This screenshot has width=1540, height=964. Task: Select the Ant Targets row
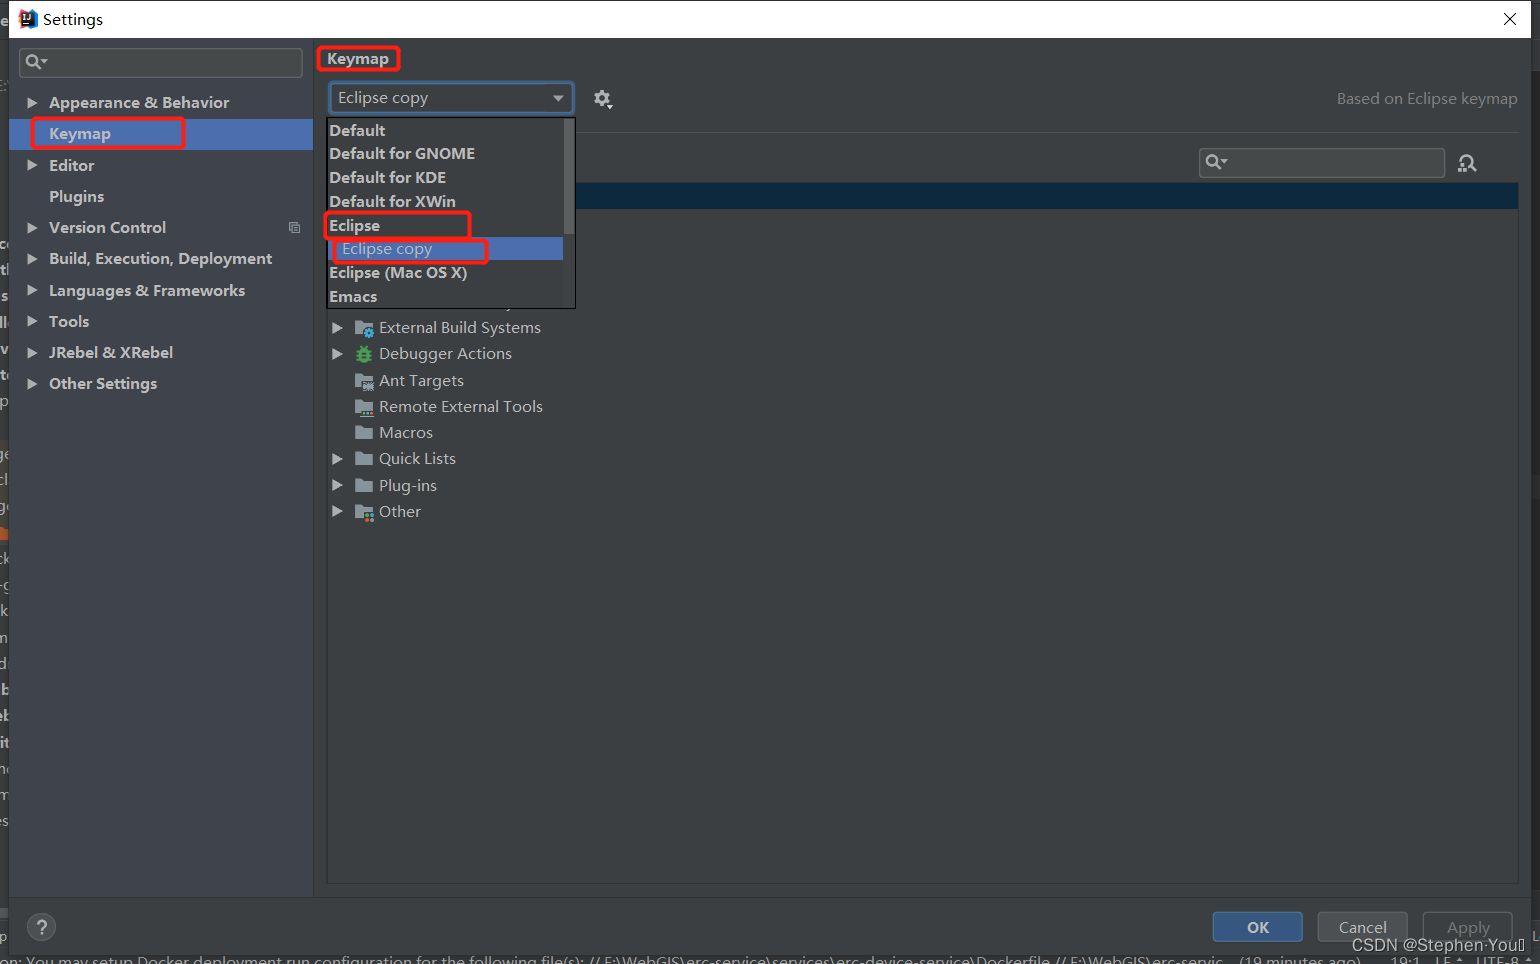(922, 381)
